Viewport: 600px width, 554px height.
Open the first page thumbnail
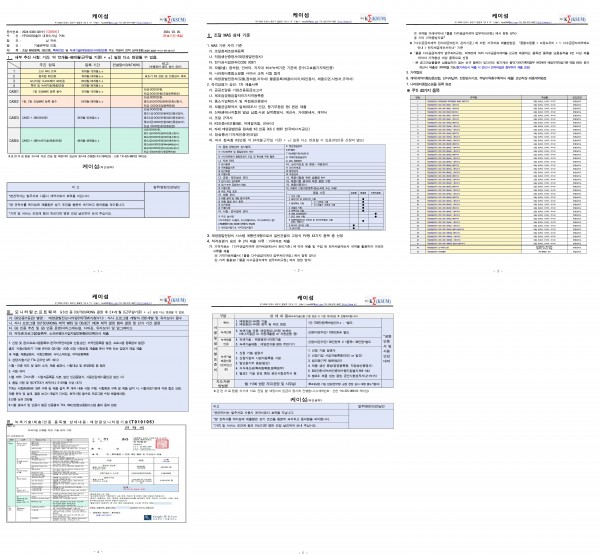[x=100, y=140]
